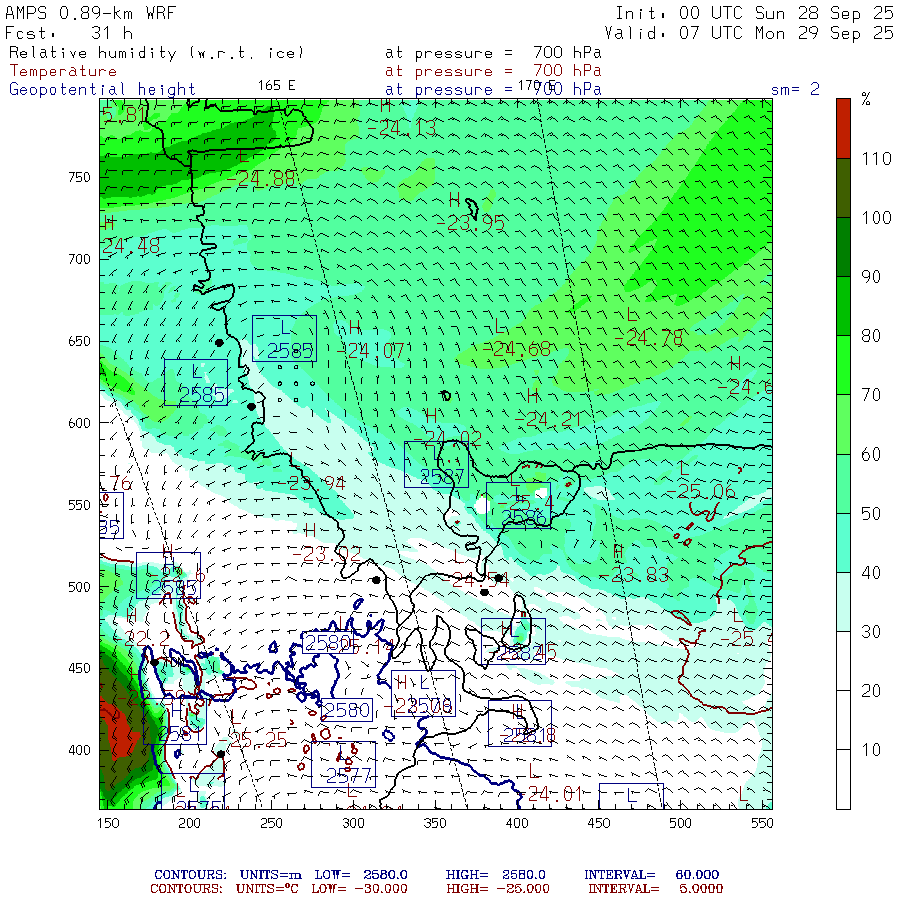
Task: Click the '600' y-axis tick label
Action: [x=79, y=423]
